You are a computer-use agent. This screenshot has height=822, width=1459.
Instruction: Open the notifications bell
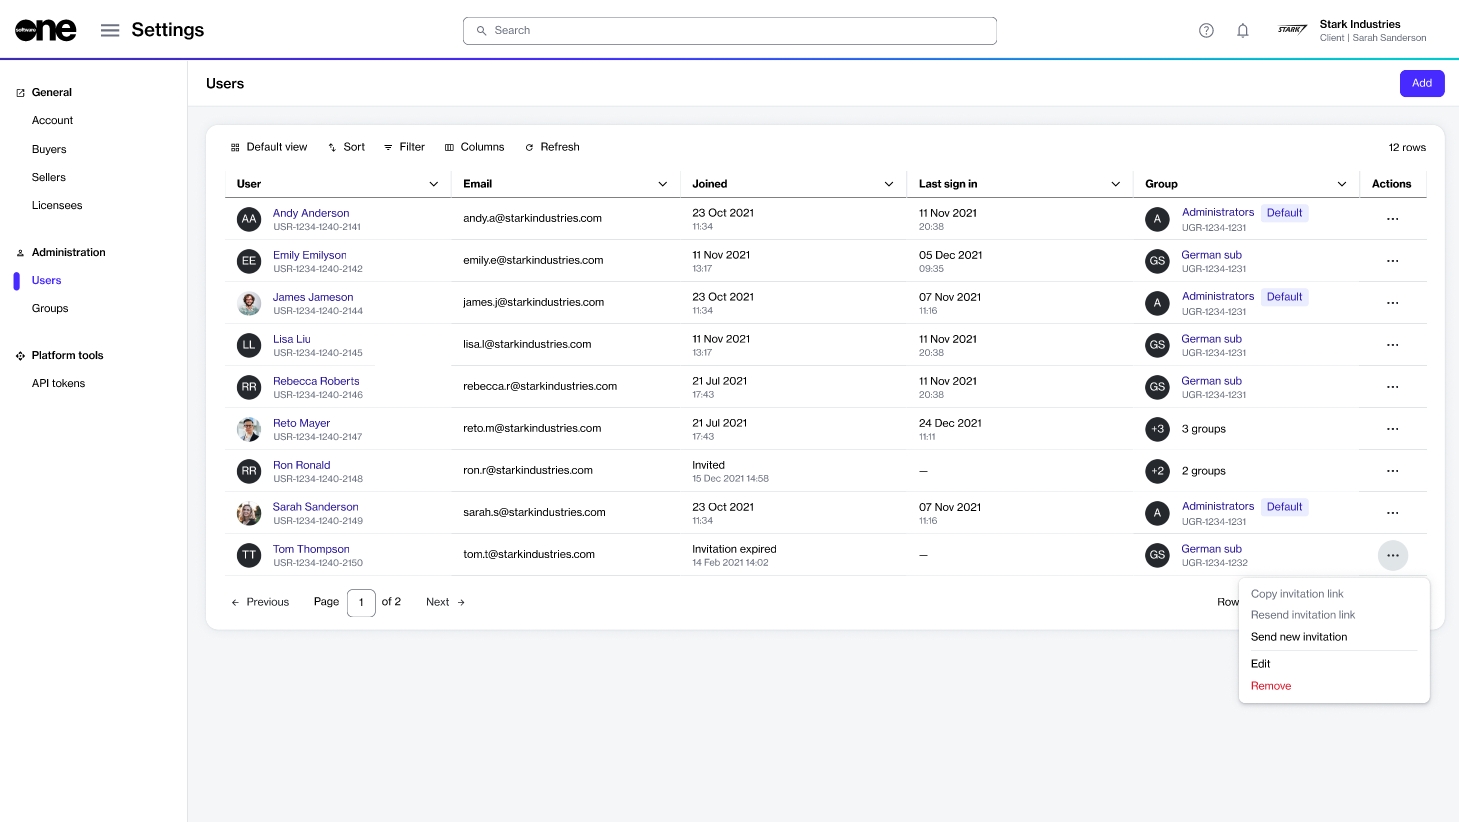pos(1243,30)
